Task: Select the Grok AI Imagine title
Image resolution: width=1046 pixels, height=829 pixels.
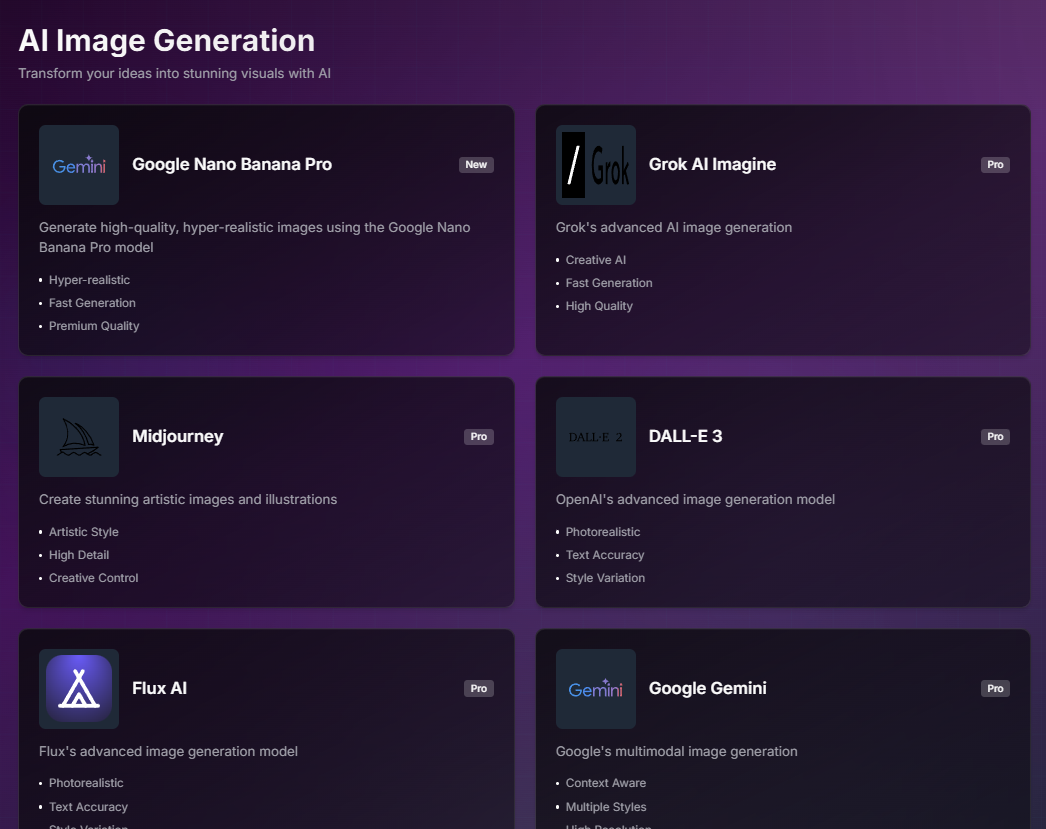Action: point(712,165)
